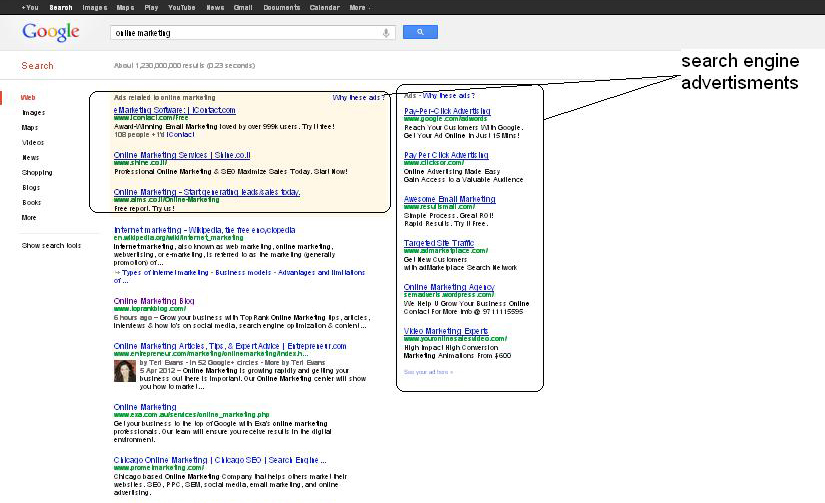Expand More in left sidebar filters
Image resolution: width=825 pixels, height=503 pixels.
pyautogui.click(x=29, y=217)
